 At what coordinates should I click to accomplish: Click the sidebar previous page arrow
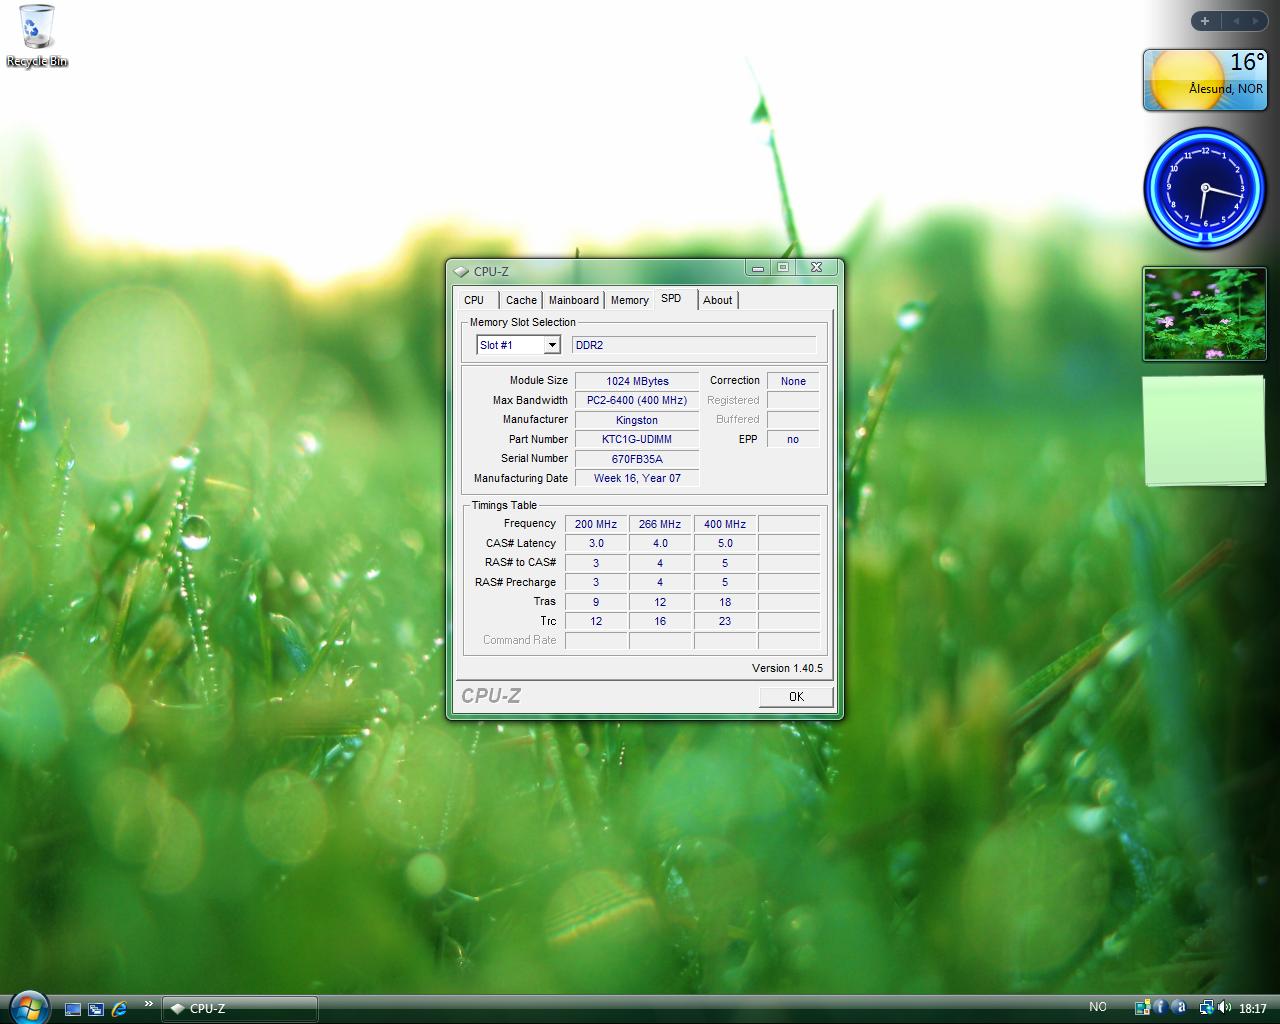click(1235, 21)
